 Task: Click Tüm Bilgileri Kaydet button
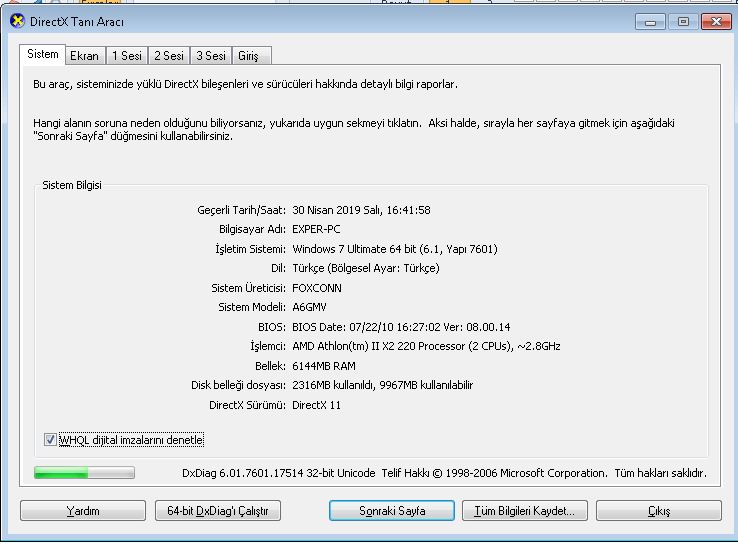(x=525, y=511)
